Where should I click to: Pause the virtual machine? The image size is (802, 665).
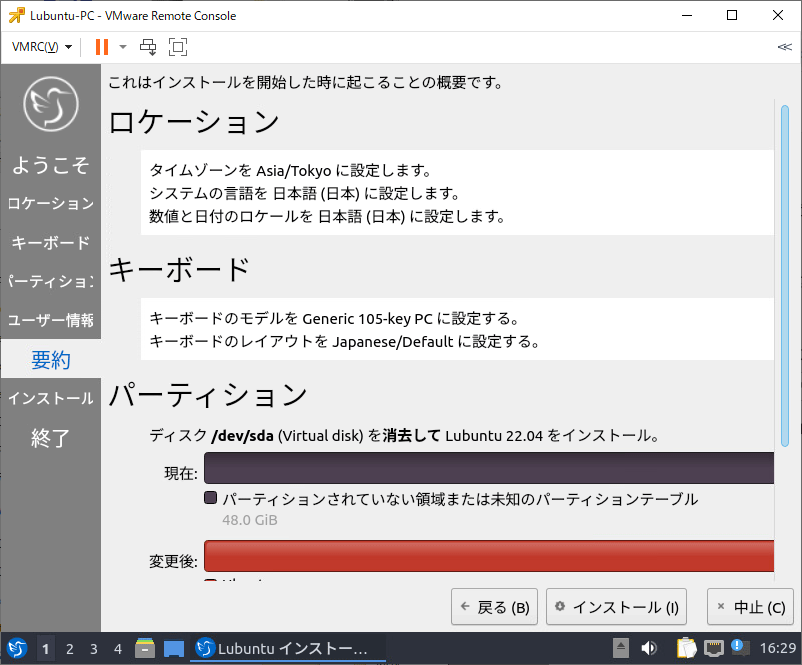pyautogui.click(x=102, y=47)
